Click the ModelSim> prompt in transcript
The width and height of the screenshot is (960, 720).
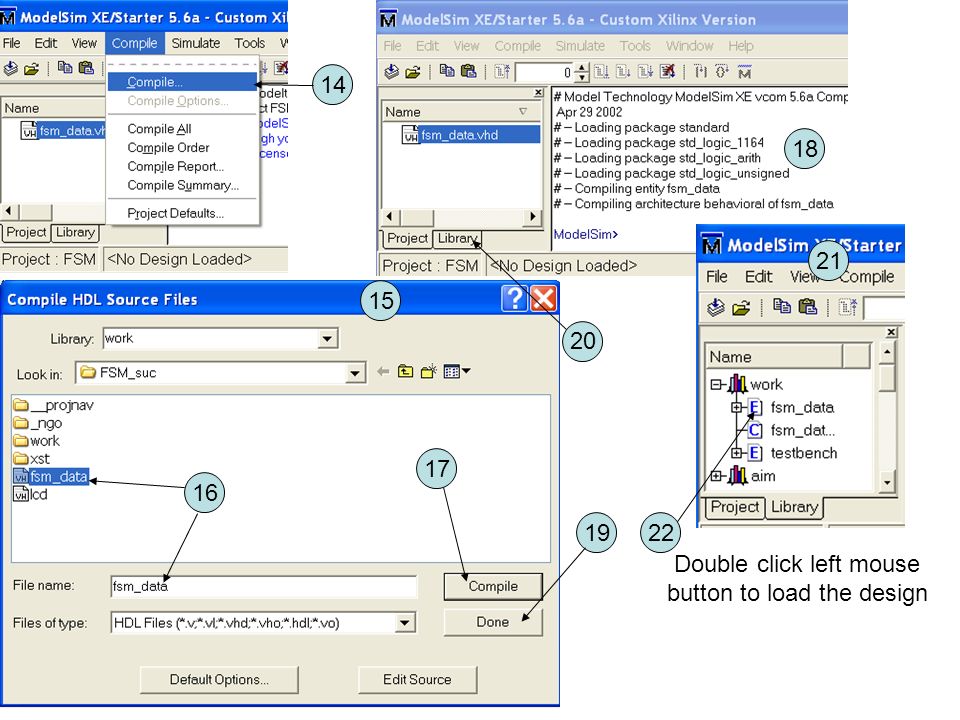[585, 234]
